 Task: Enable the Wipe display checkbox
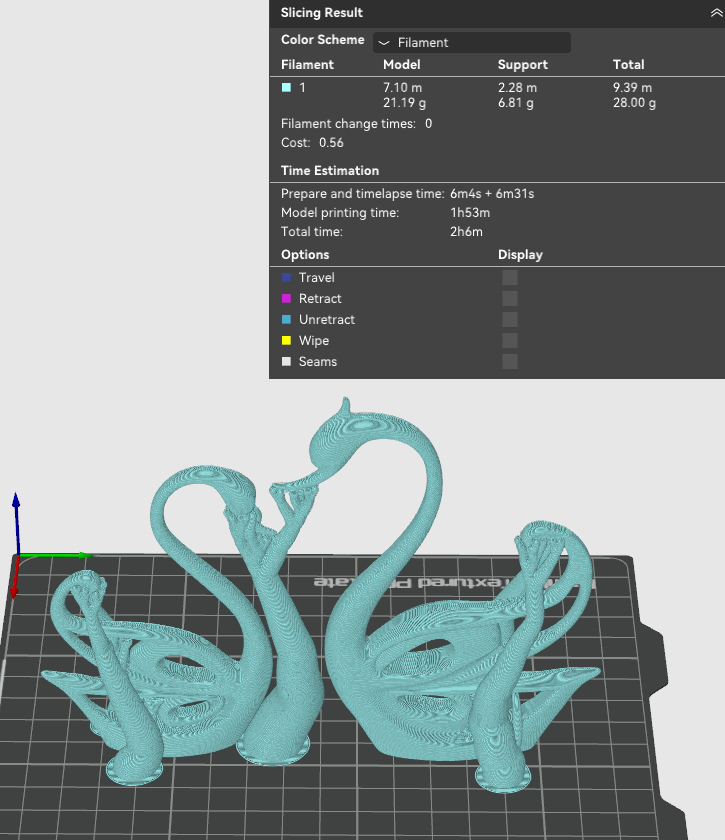pos(510,340)
